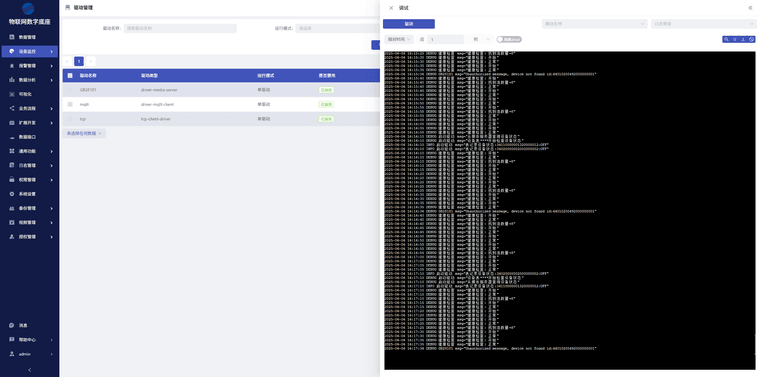Click the GB28181 driver name cell
760x377 pixels.
coord(88,90)
